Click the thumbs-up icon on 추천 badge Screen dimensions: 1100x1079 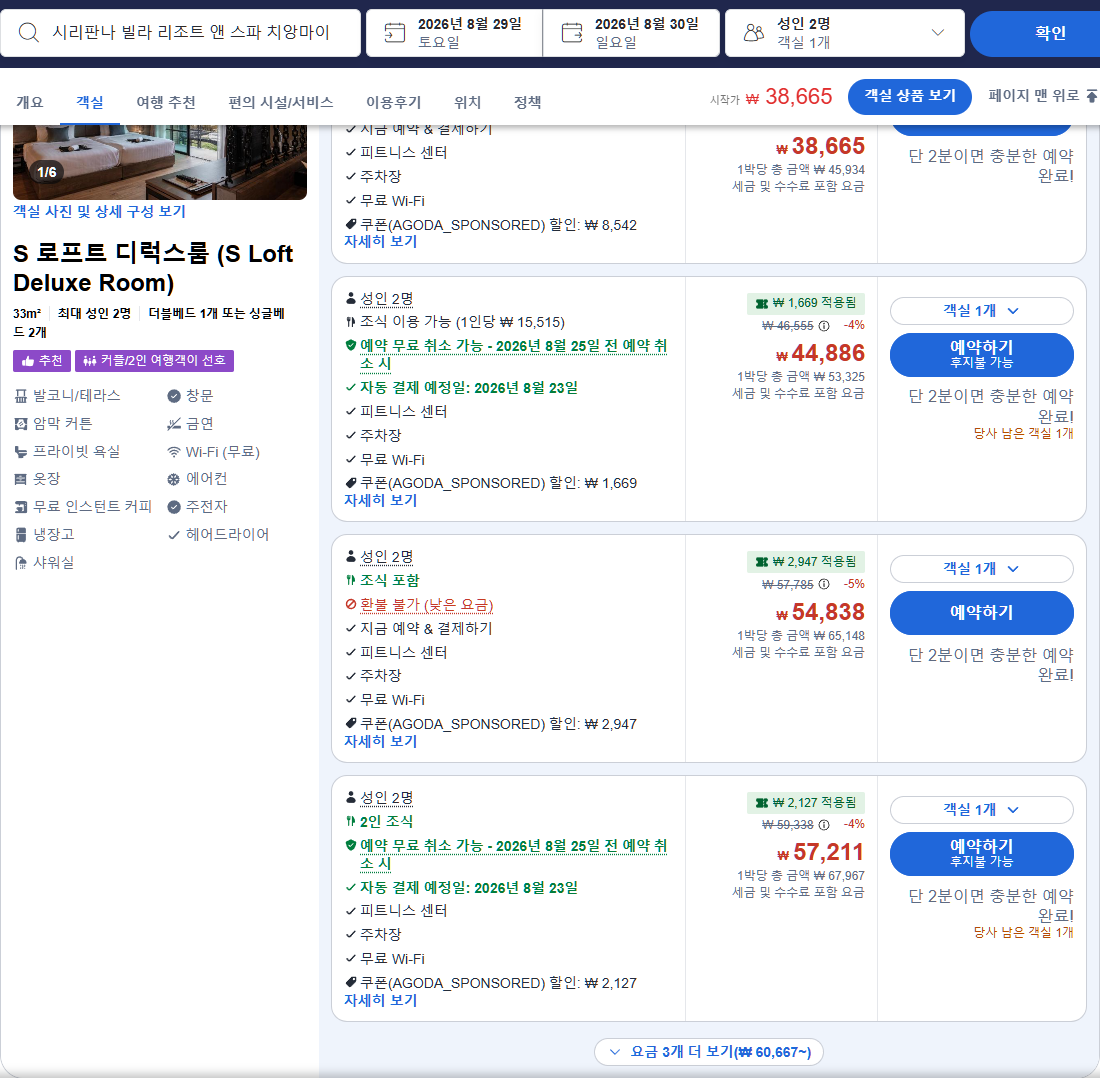[x=28, y=361]
